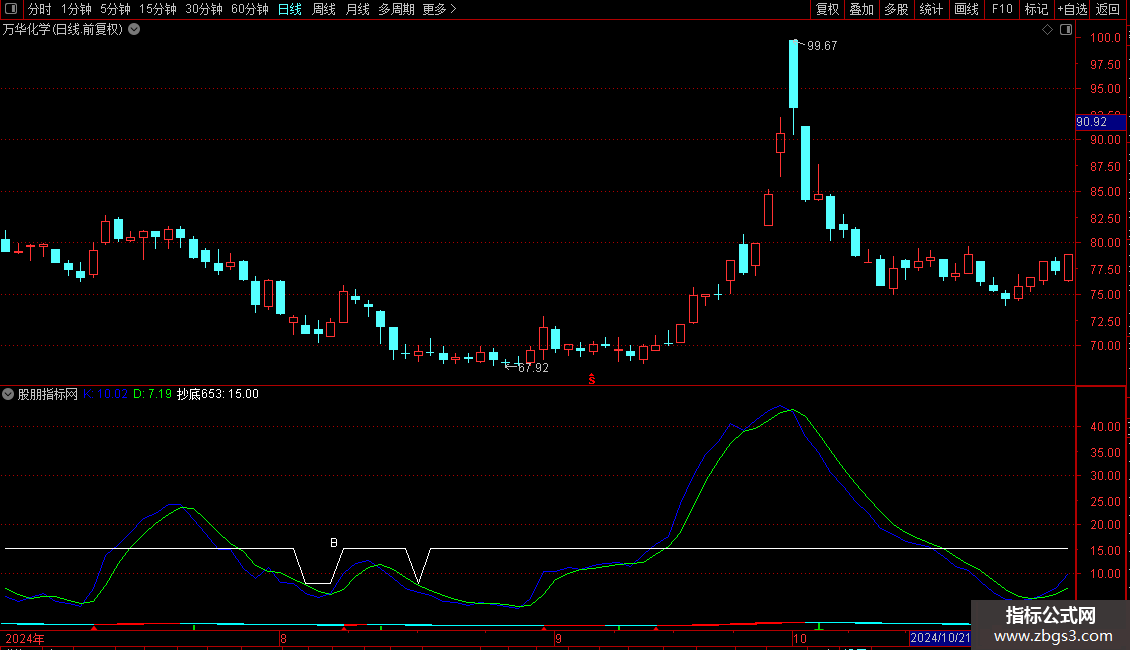
Task: Switch to 月线 monthly chart
Action: [x=357, y=9]
